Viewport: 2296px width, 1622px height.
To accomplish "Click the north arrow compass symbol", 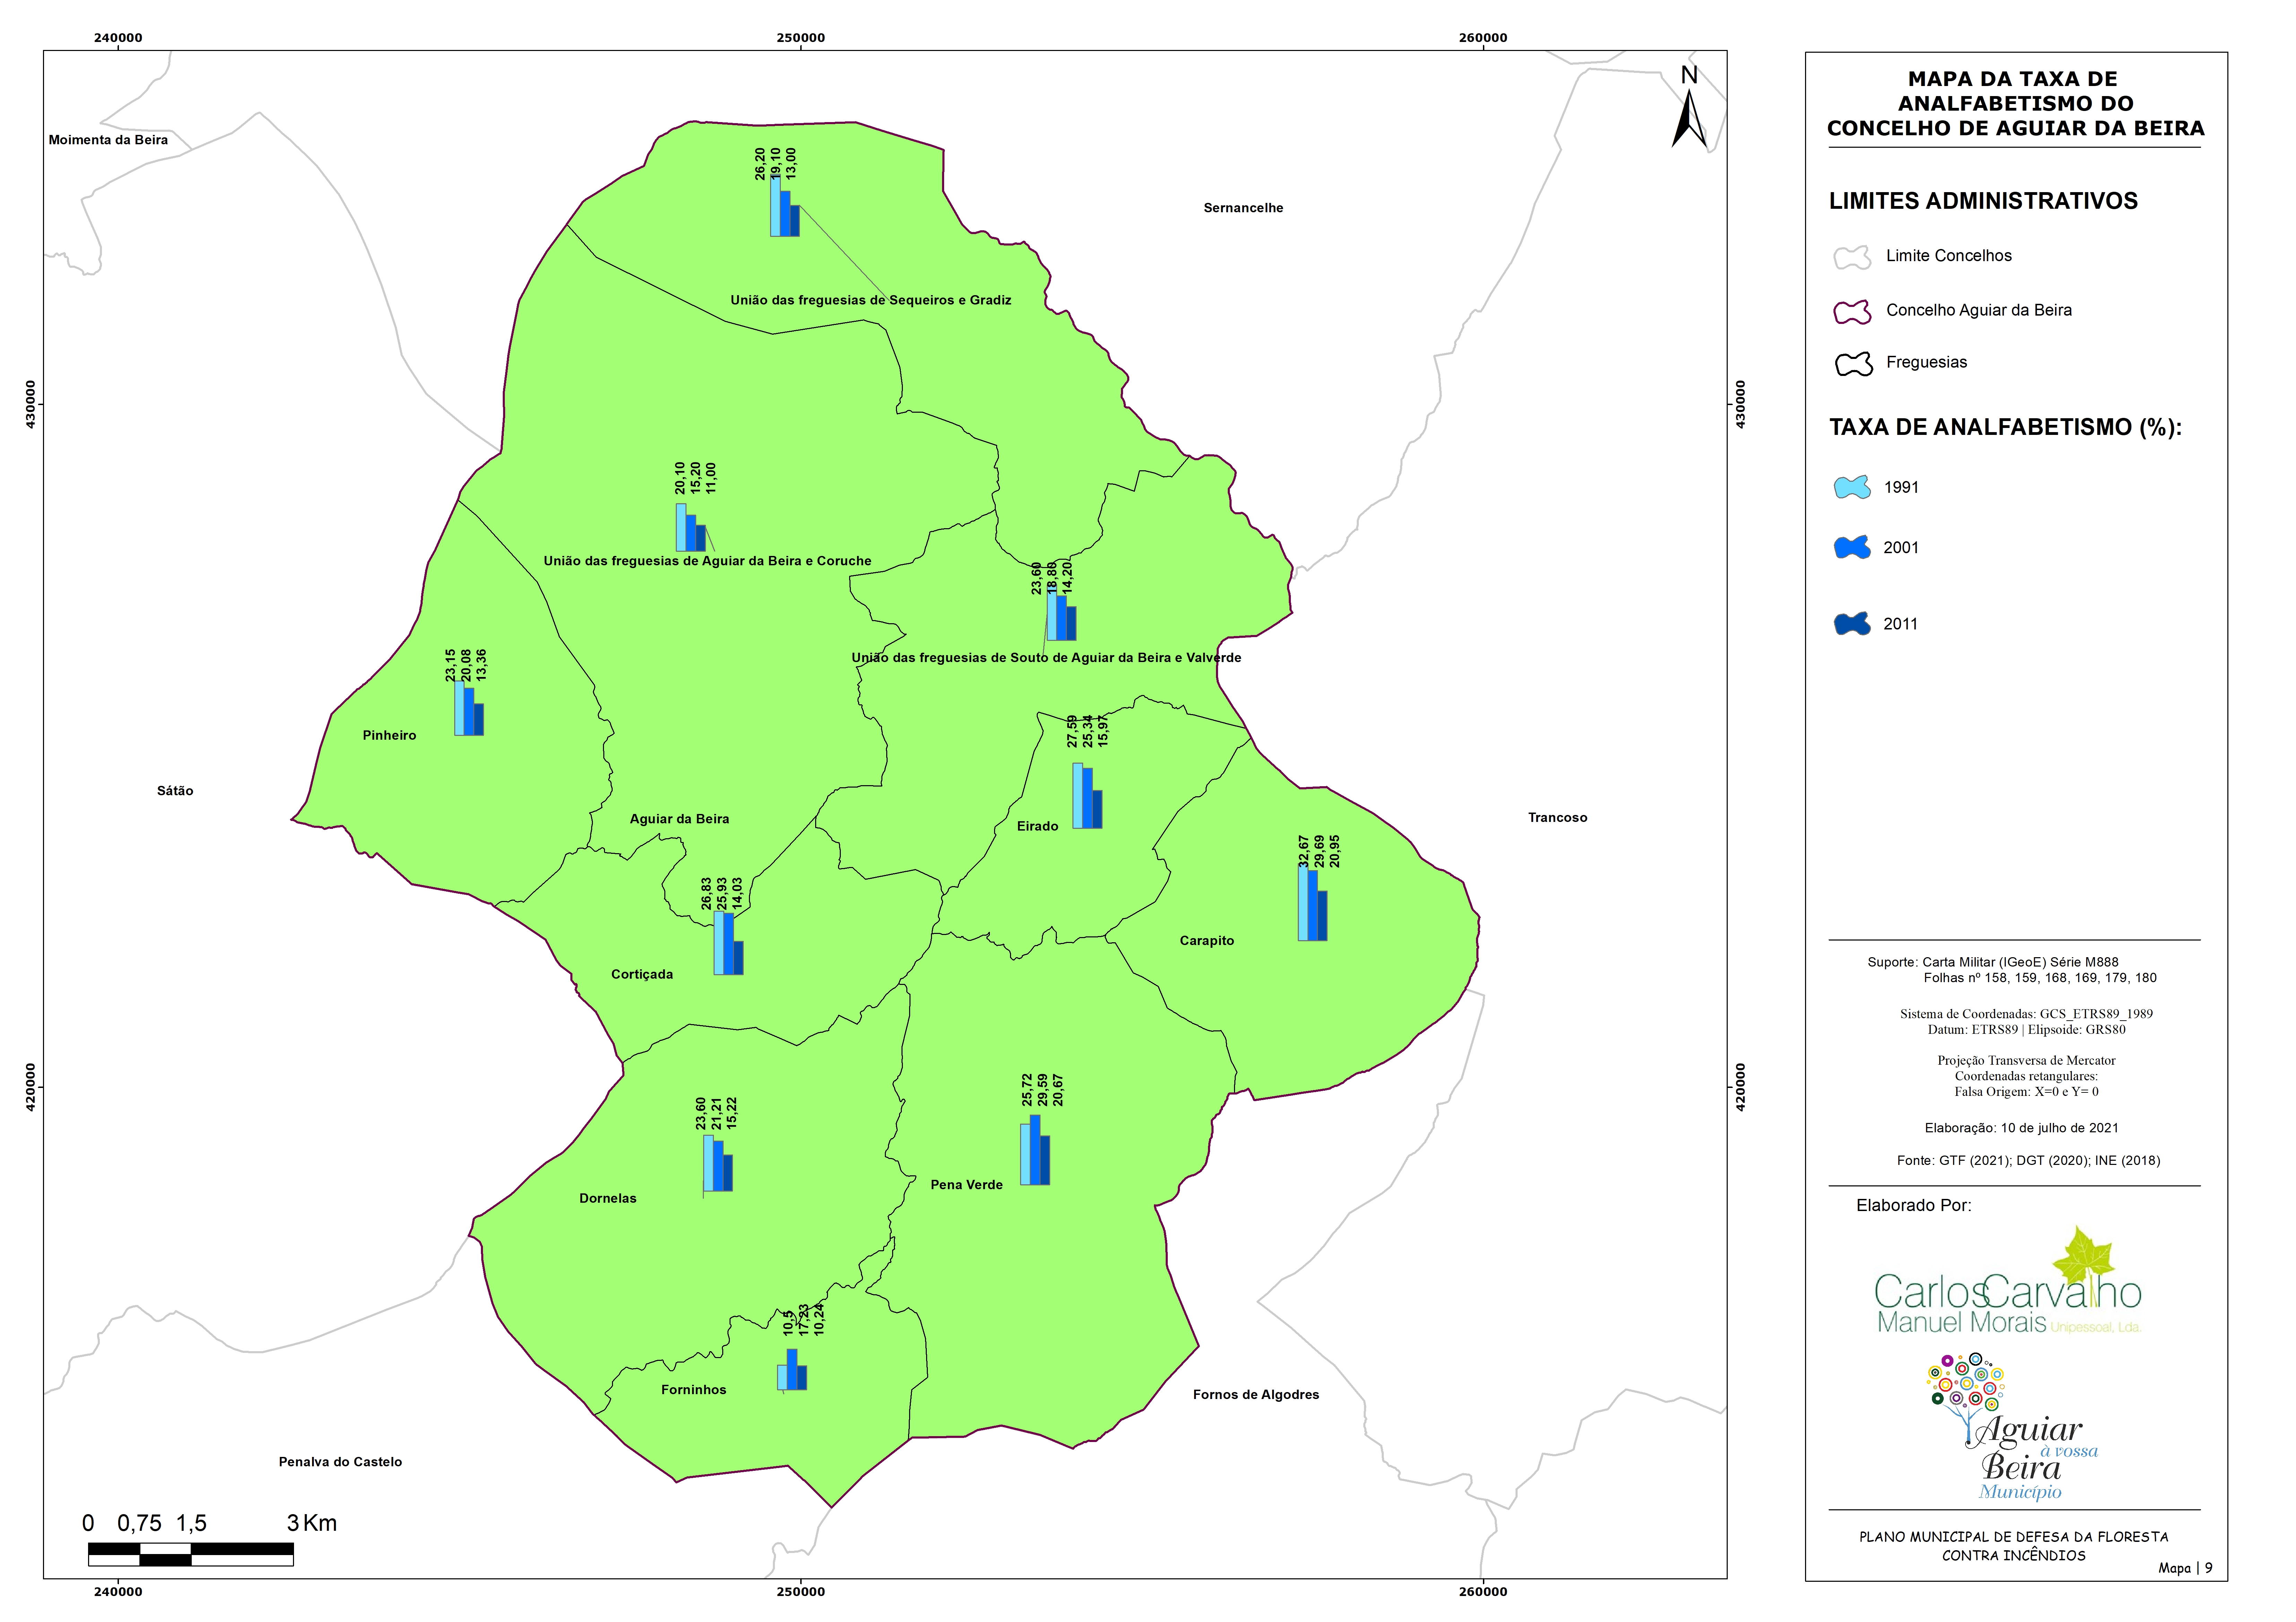I will click(1689, 108).
